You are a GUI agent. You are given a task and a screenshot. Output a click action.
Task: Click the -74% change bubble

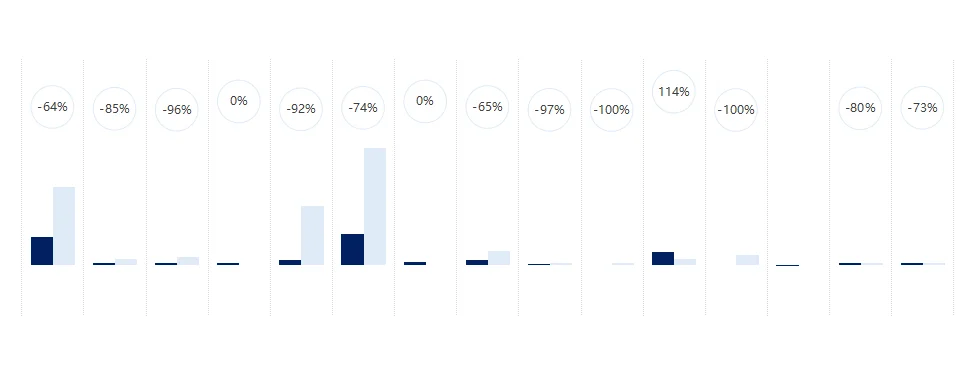pos(363,108)
